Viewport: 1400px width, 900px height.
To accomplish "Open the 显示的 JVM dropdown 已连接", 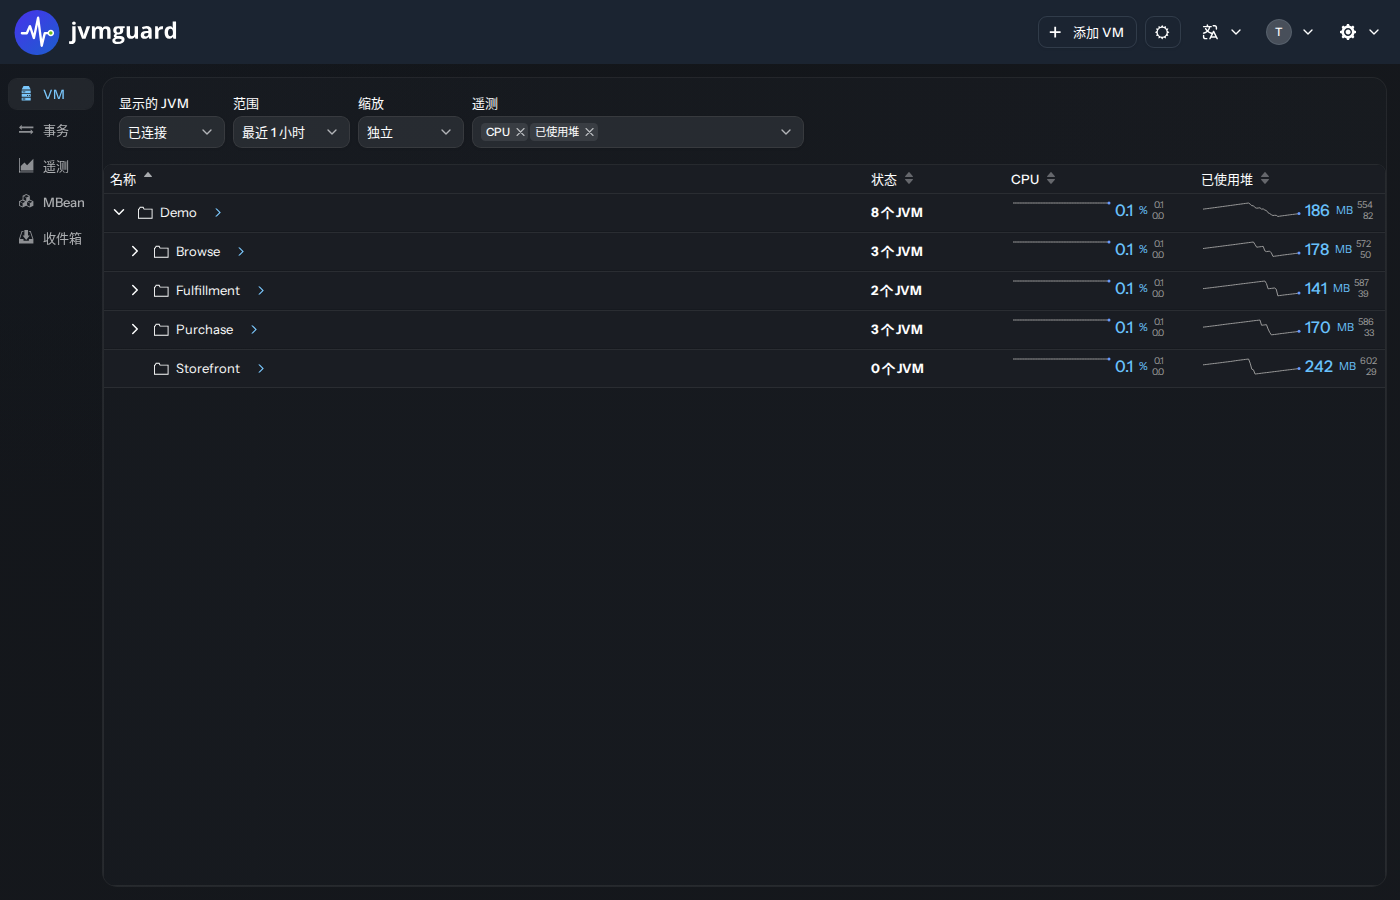I will point(172,132).
